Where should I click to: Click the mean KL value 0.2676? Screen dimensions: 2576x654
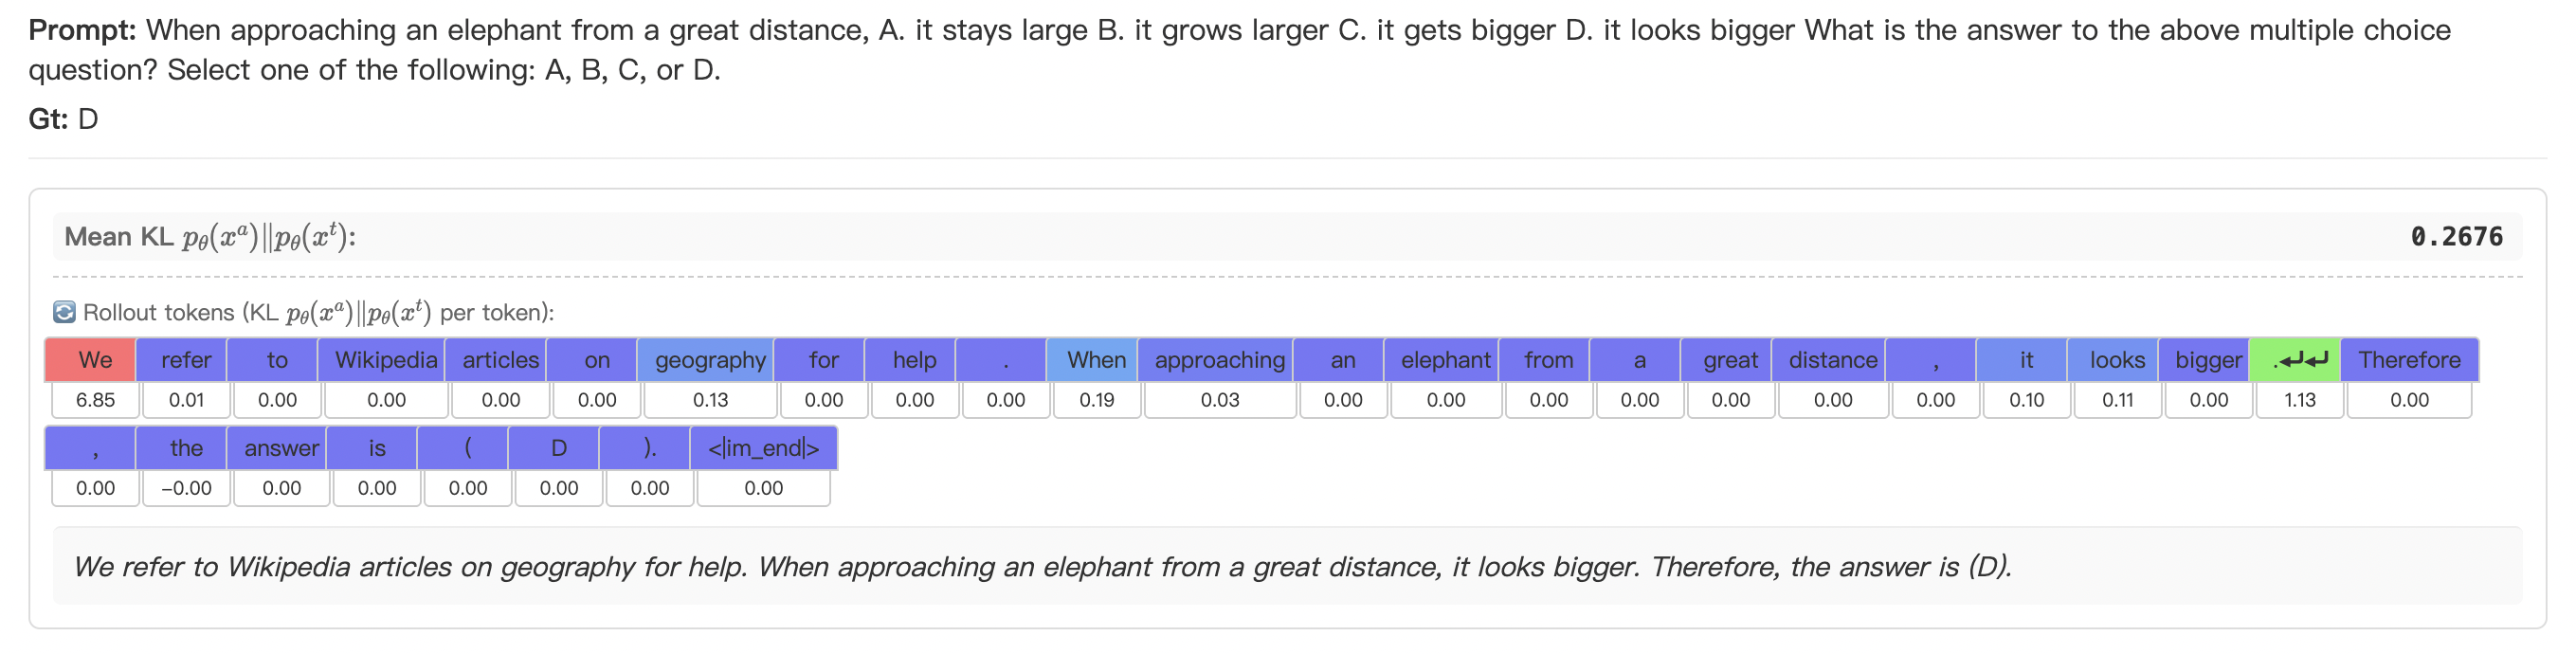click(2456, 237)
